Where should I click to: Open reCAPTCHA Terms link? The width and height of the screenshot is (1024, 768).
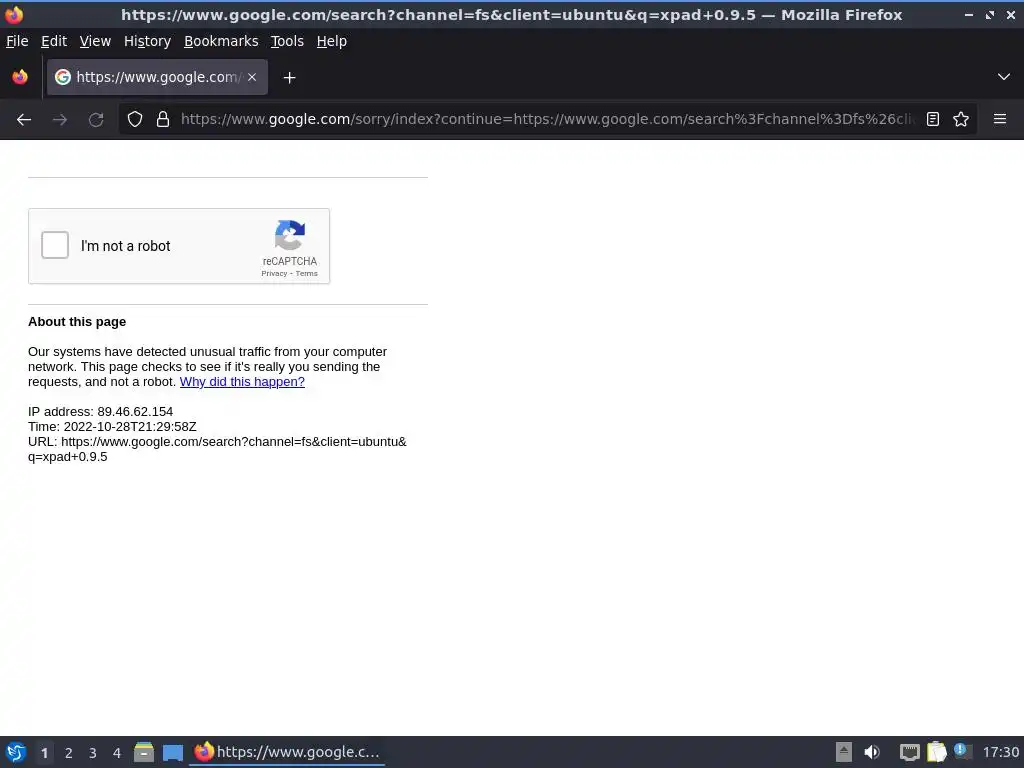click(x=306, y=274)
